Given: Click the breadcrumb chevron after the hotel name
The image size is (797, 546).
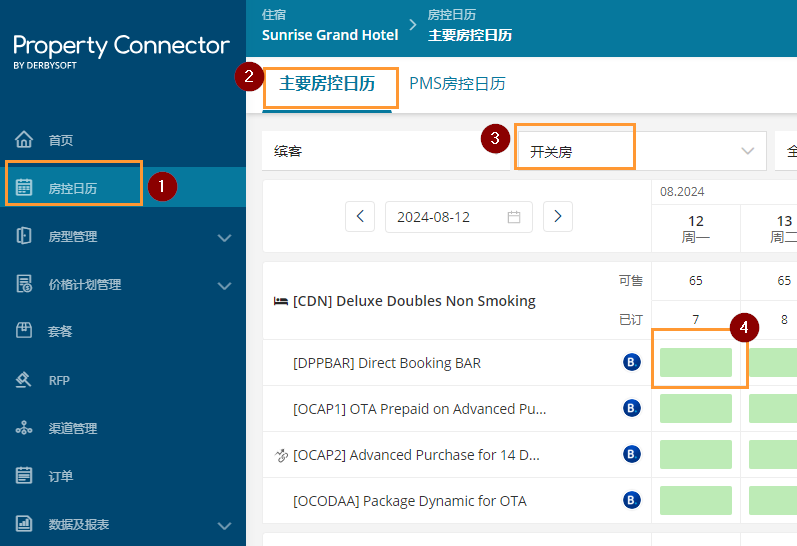Looking at the screenshot, I should pyautogui.click(x=413, y=24).
